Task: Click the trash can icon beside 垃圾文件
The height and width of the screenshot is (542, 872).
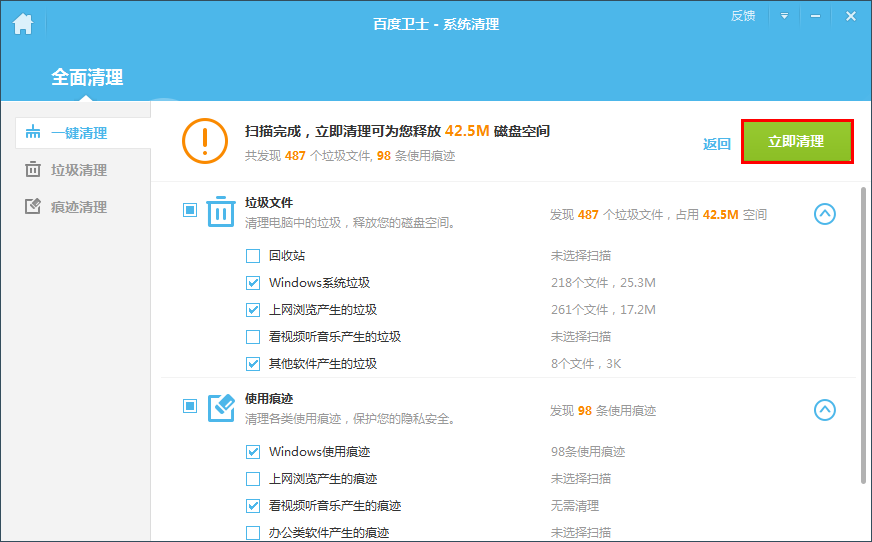Action: tap(221, 211)
